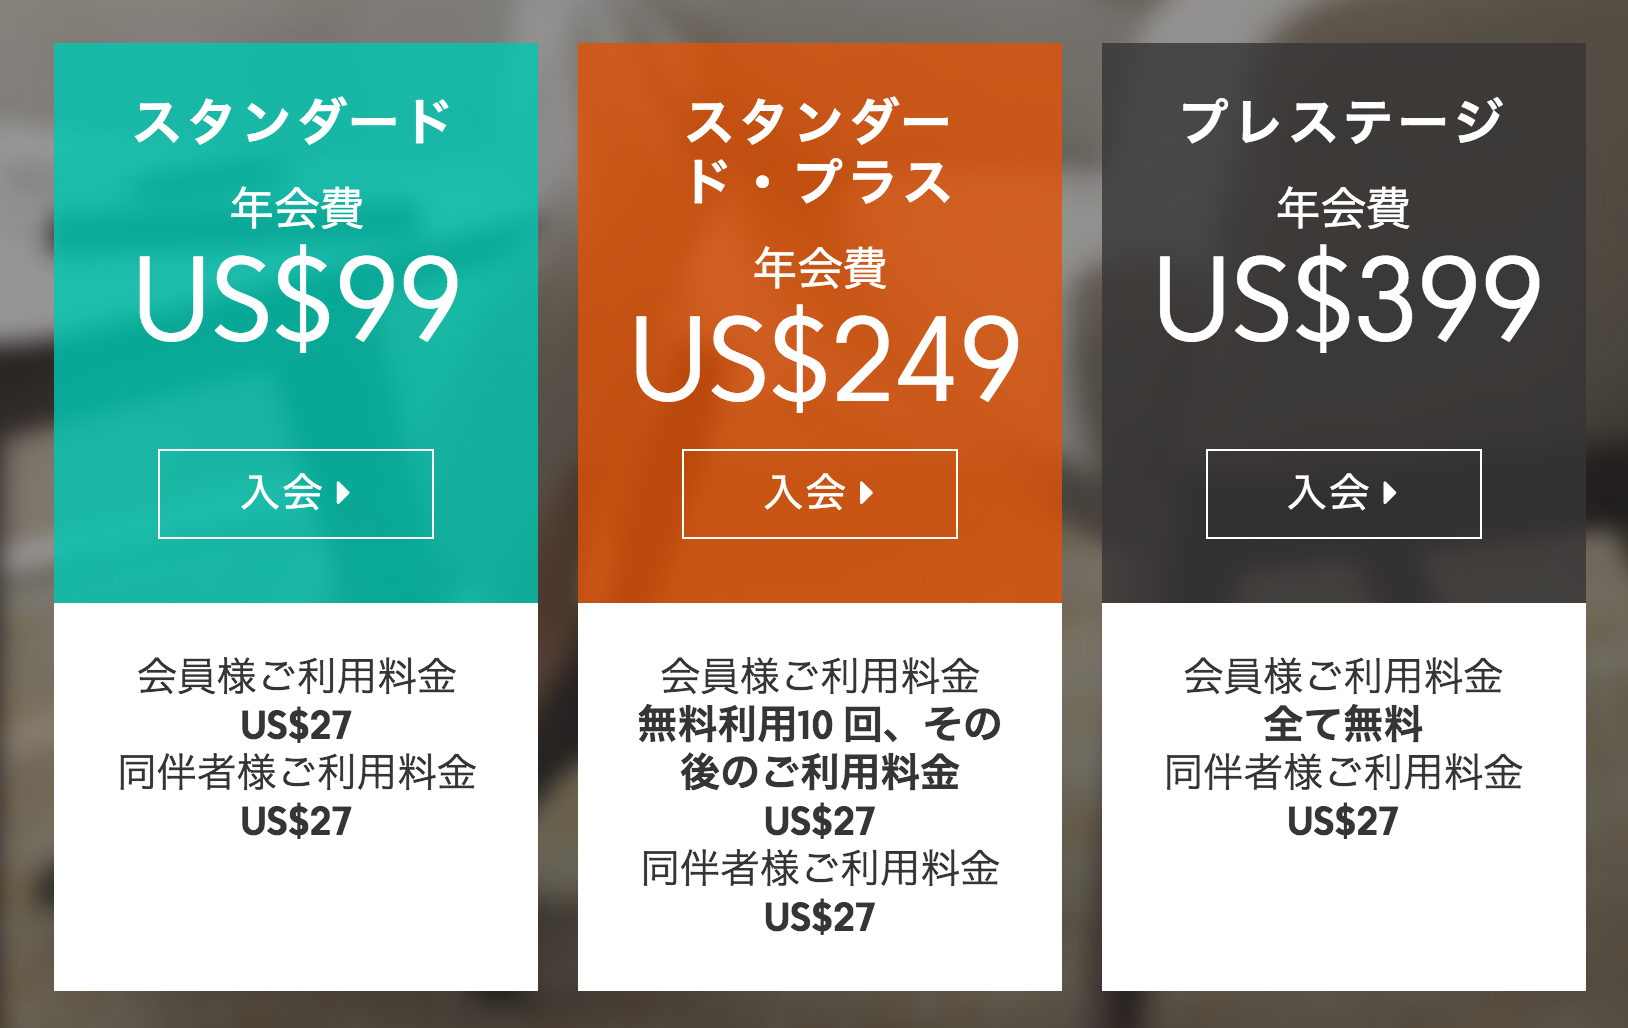Click 全て無料 text in プレステージ details
1628x1028 pixels.
pyautogui.click(x=1343, y=724)
